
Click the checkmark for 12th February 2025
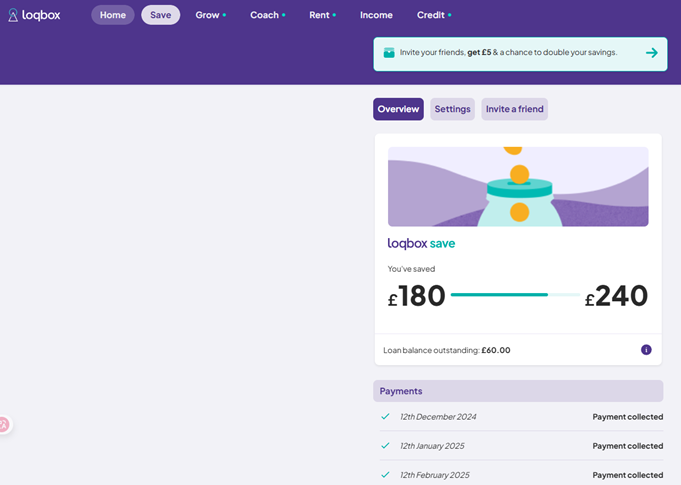(385, 475)
